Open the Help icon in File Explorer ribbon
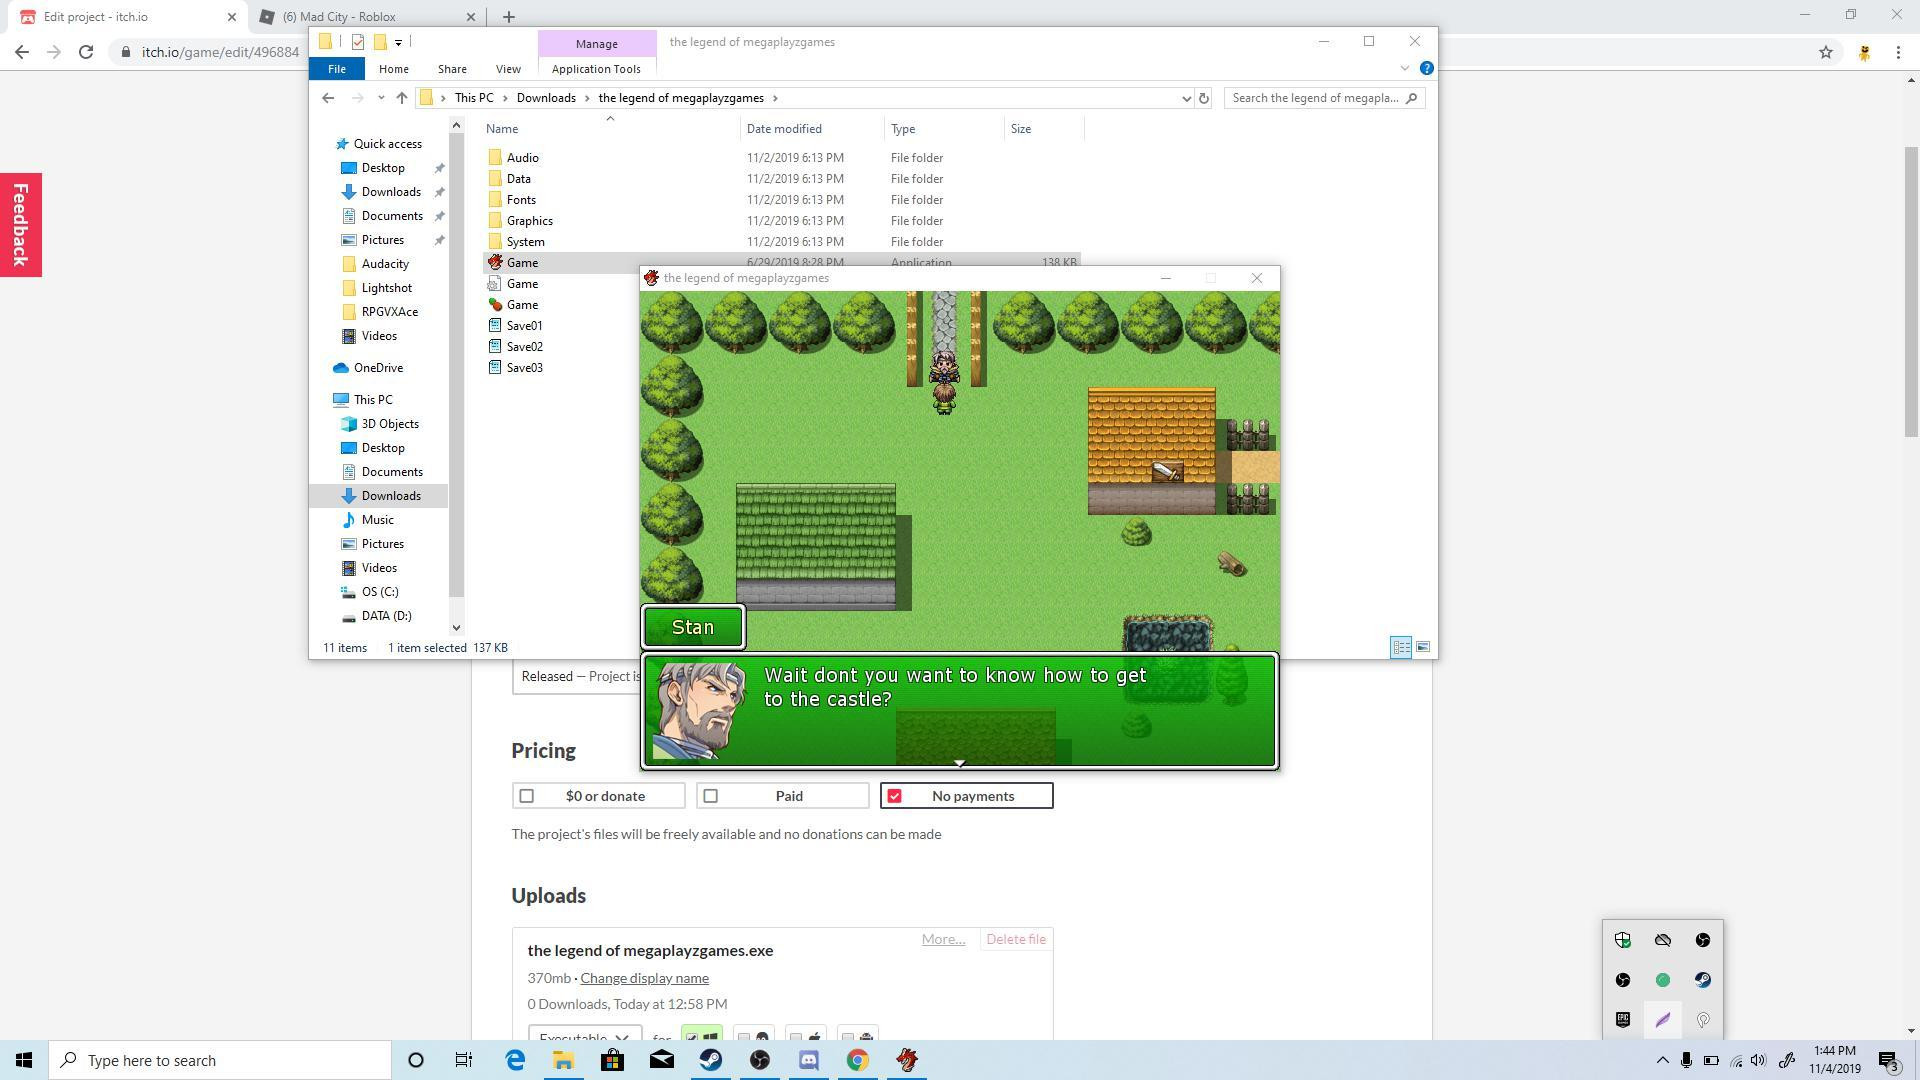 tap(1426, 68)
